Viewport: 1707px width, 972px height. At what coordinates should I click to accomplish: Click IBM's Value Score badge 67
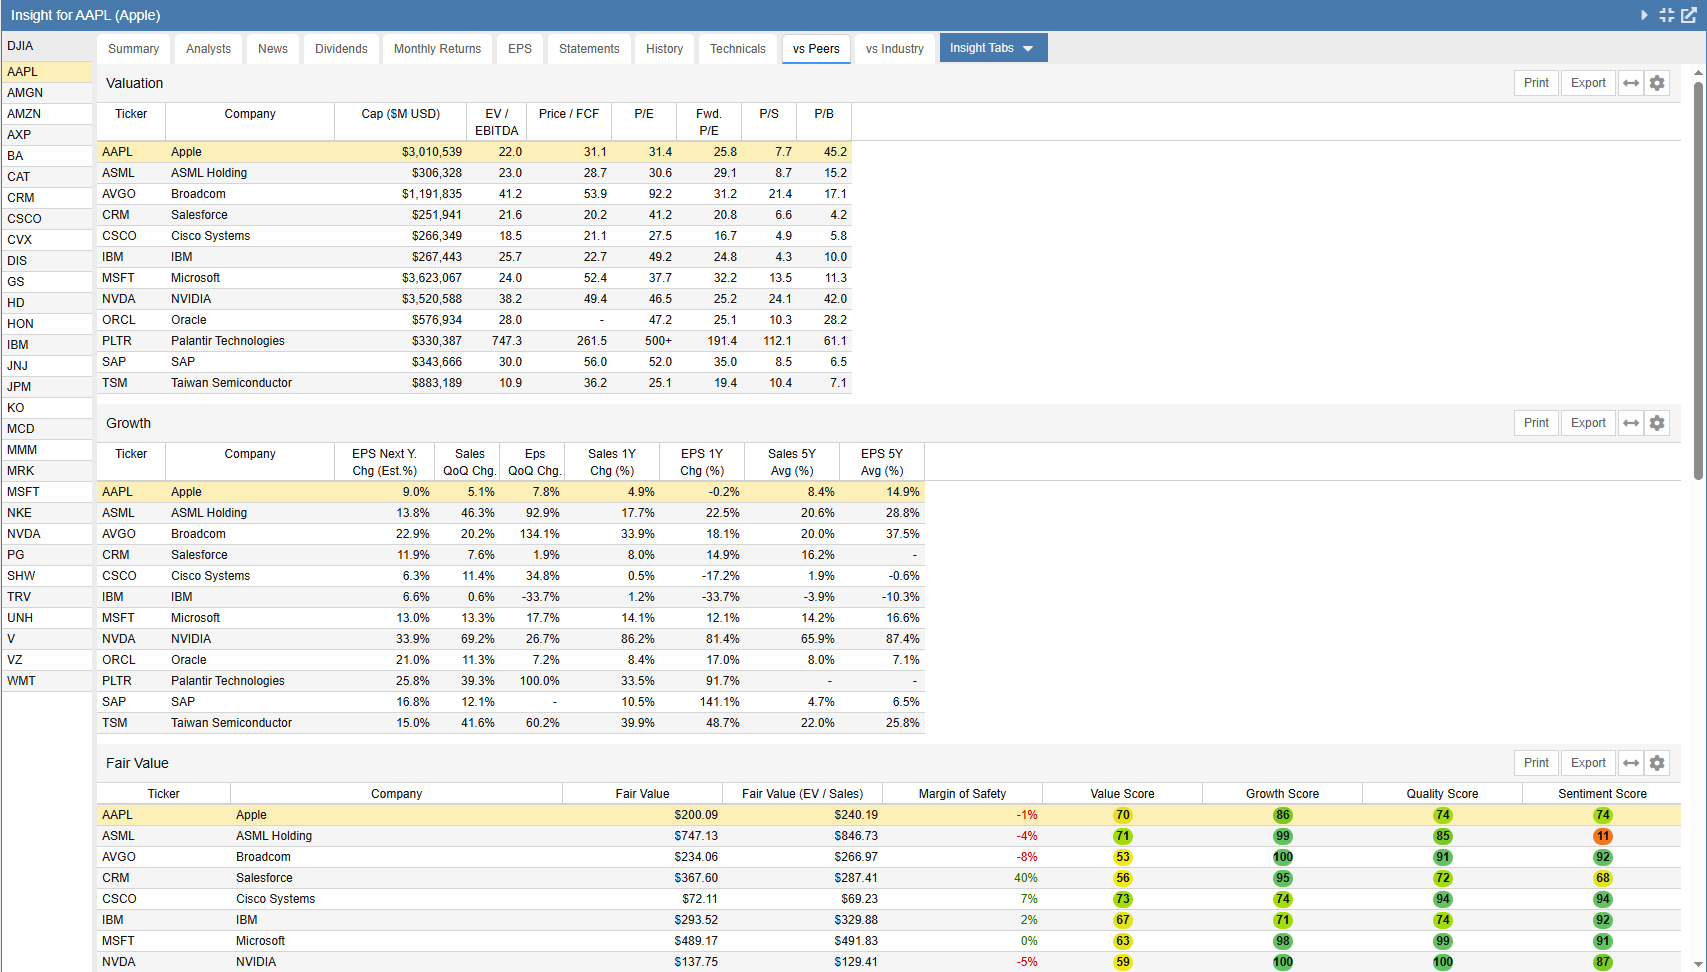[1123, 920]
